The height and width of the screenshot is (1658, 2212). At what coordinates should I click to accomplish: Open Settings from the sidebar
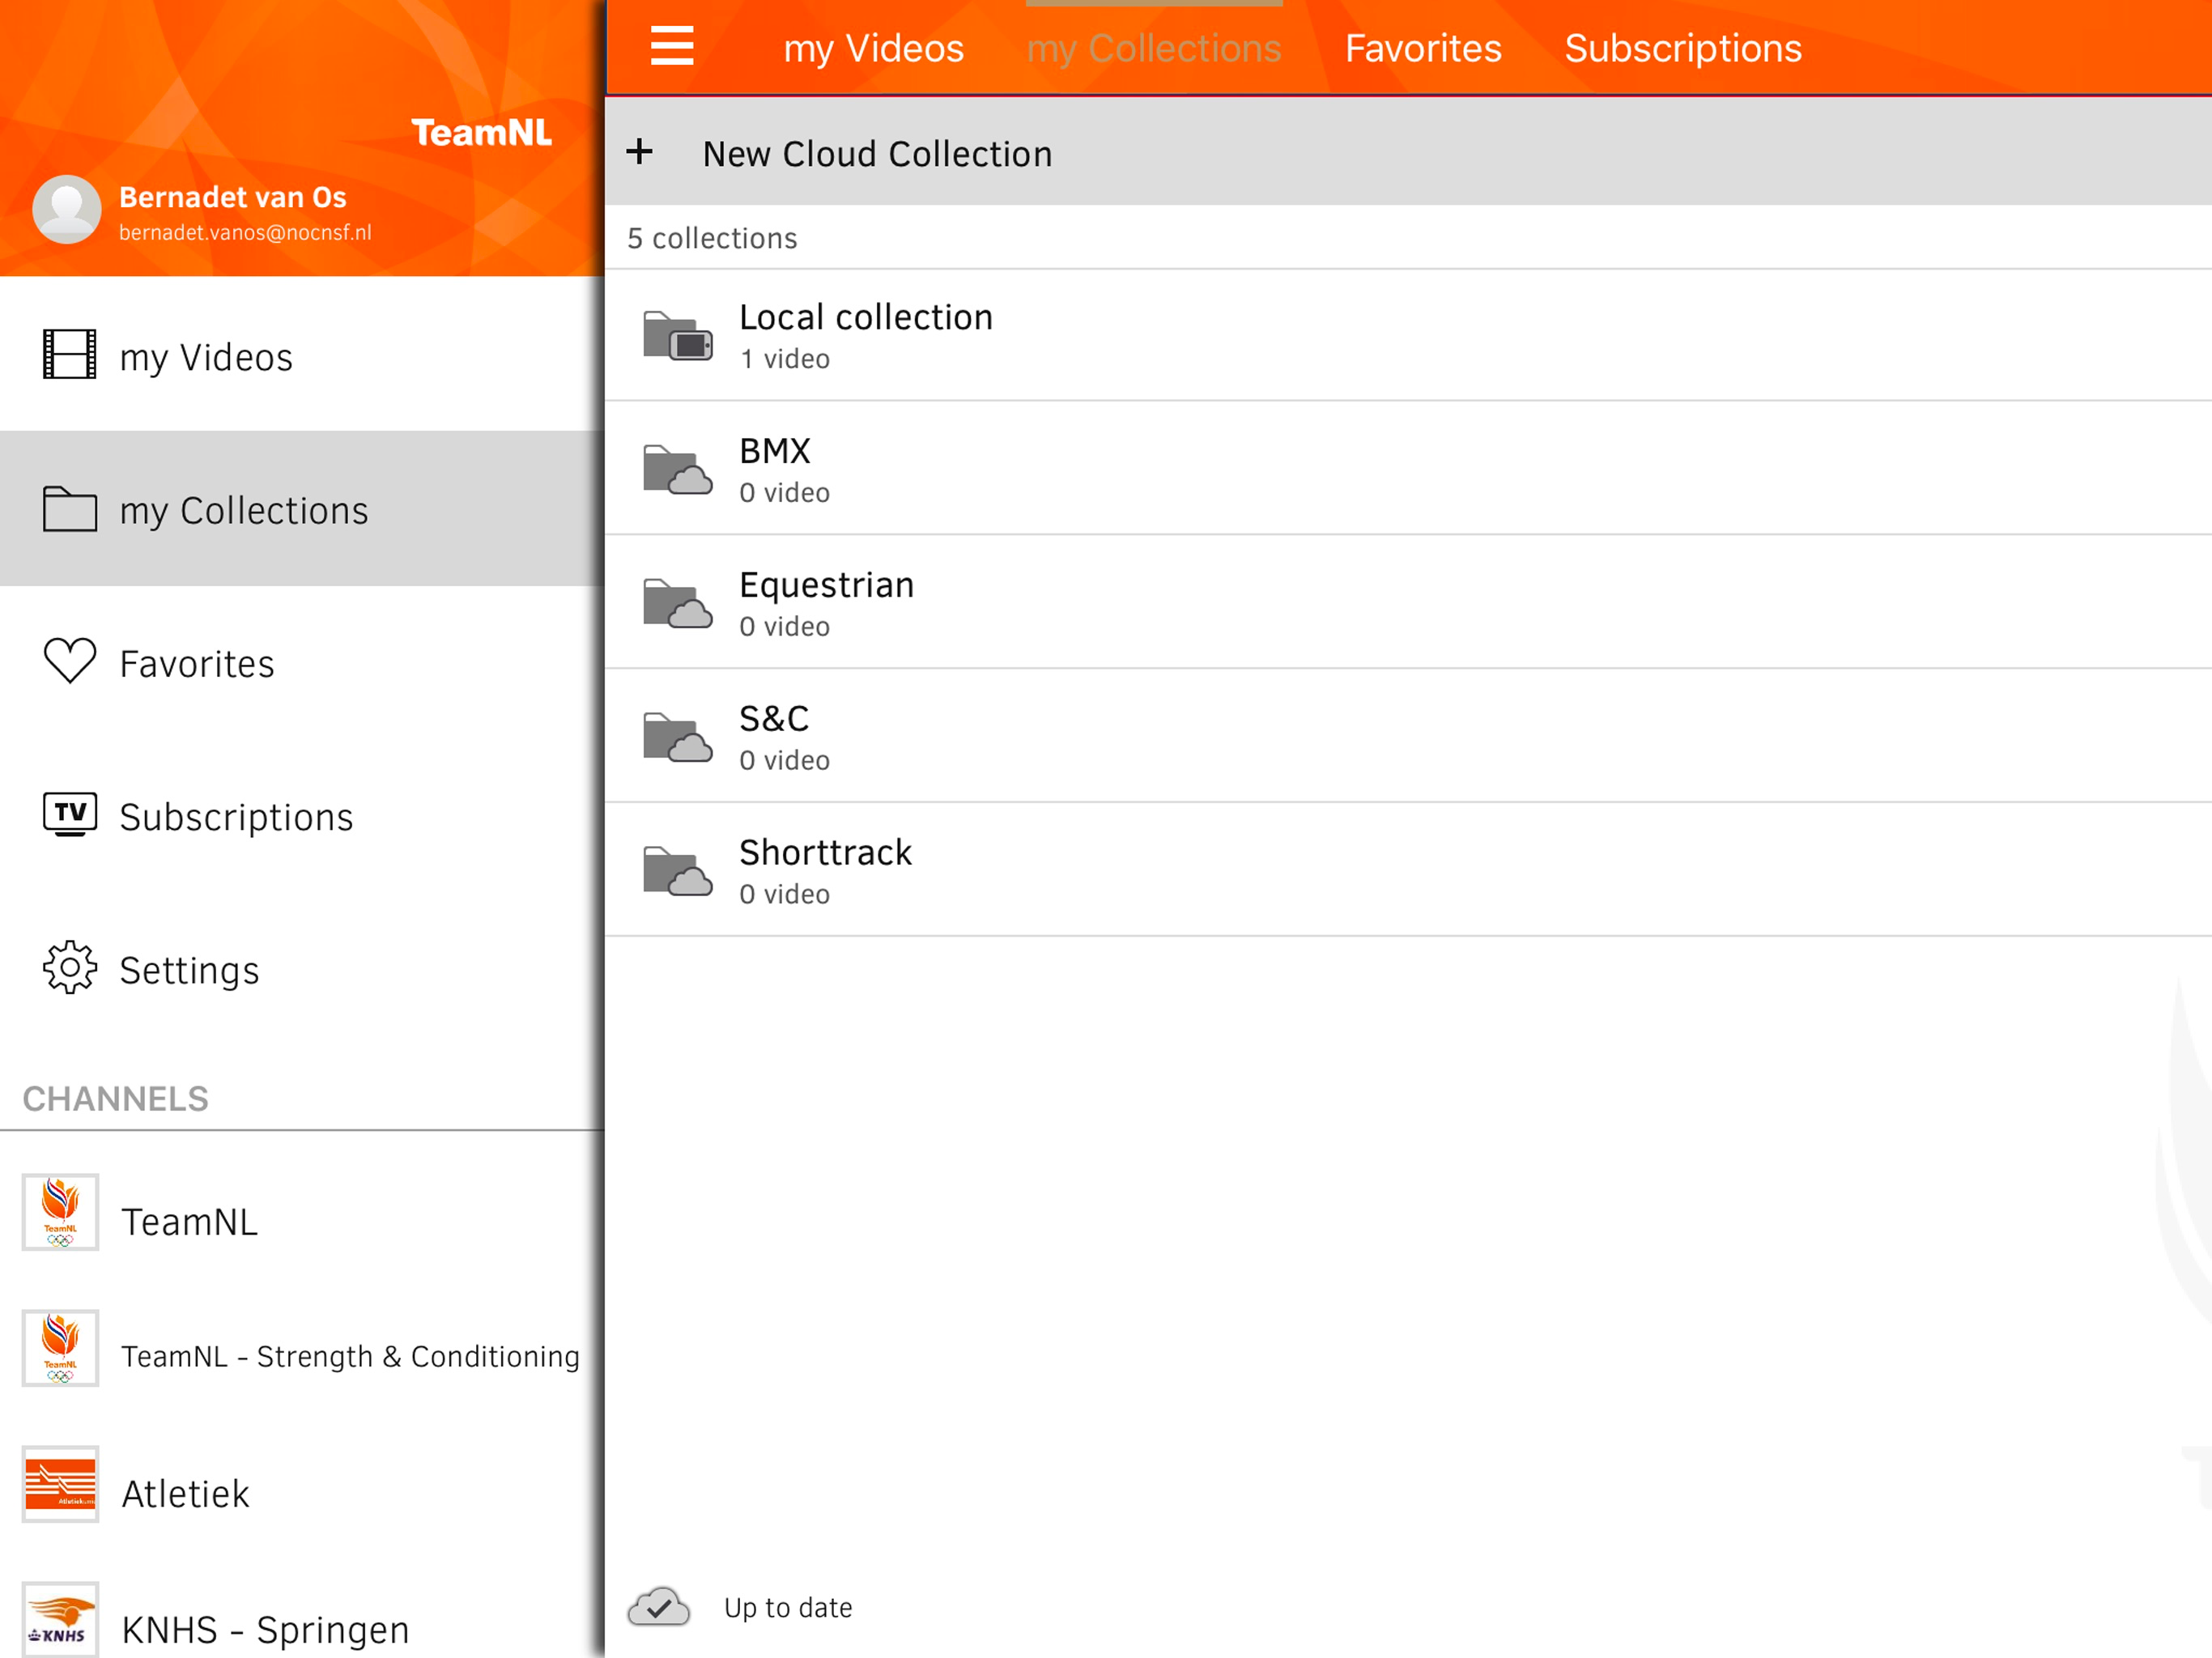pyautogui.click(x=302, y=968)
